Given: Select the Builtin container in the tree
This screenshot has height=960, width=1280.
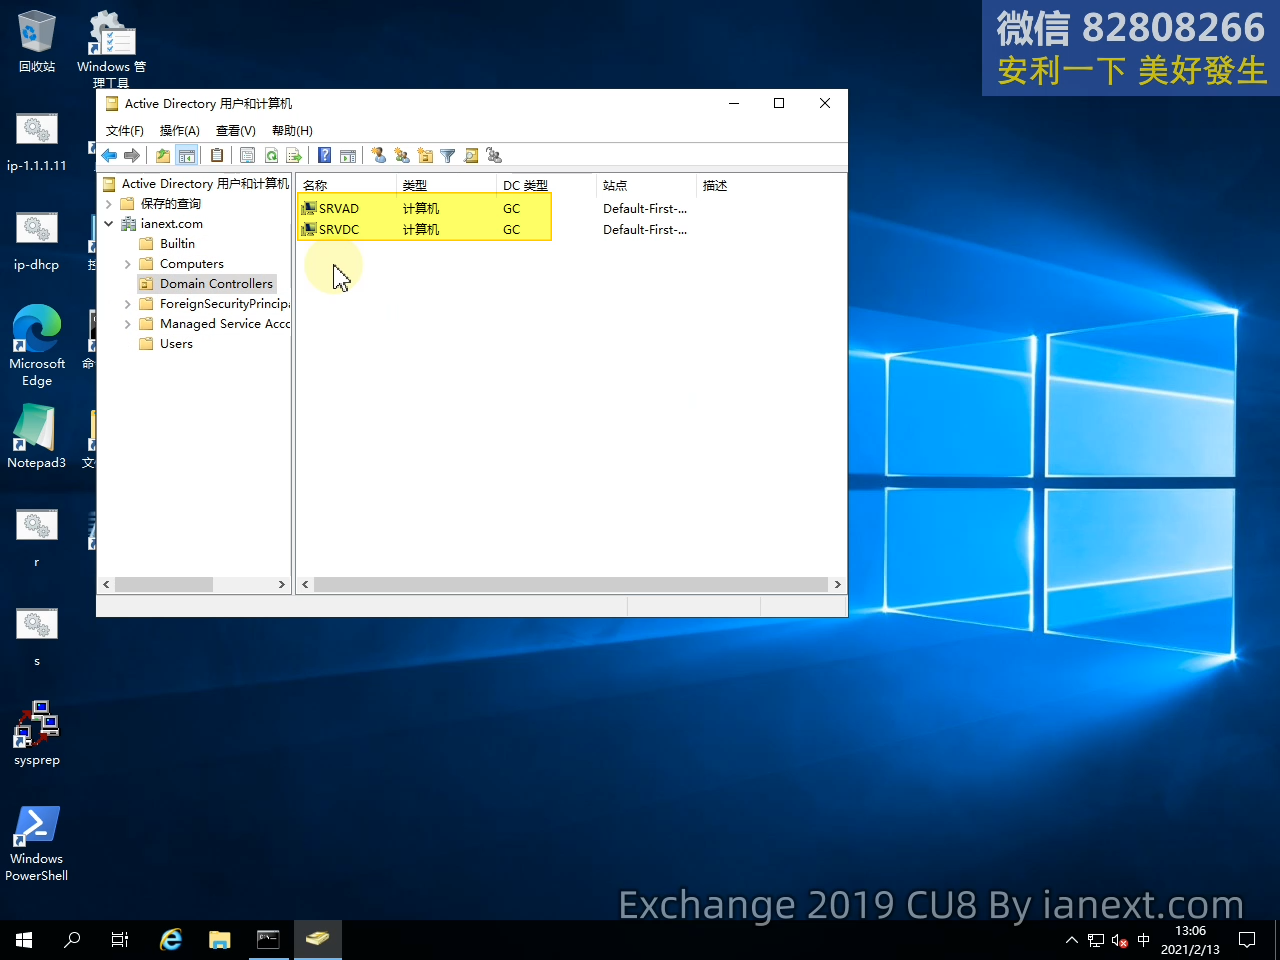Looking at the screenshot, I should coord(177,244).
